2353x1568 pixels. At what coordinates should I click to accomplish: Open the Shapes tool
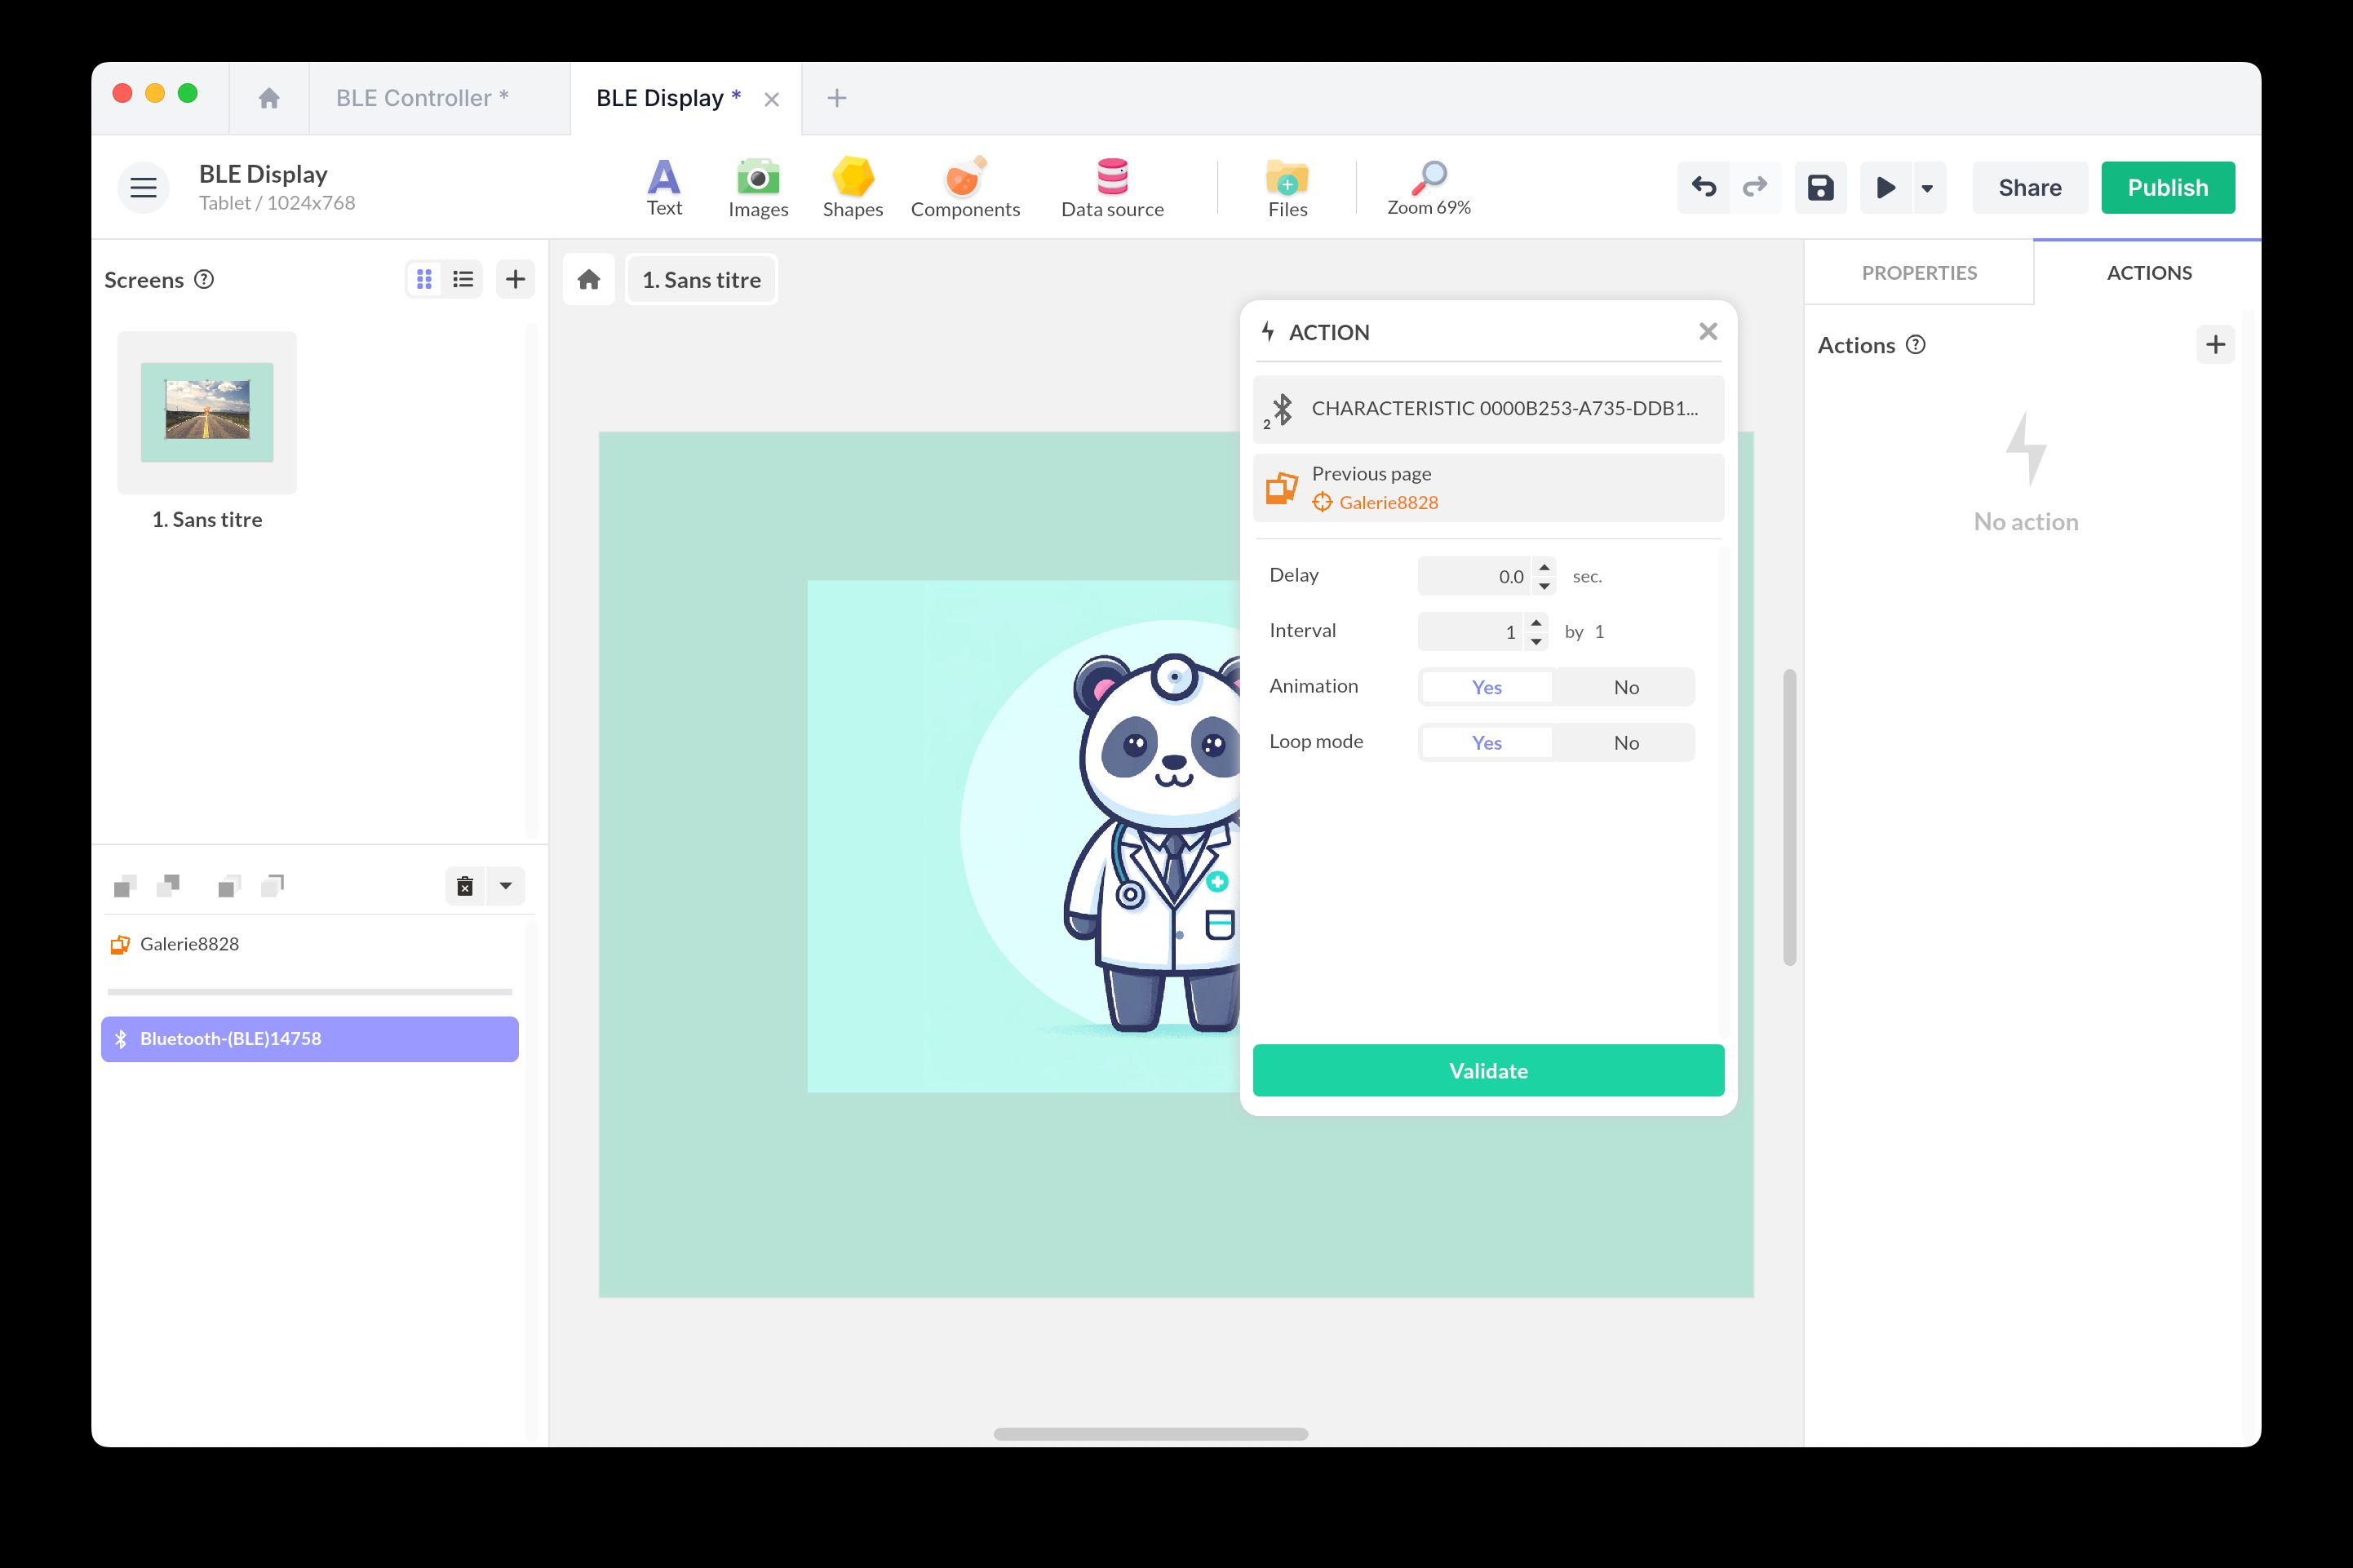(852, 187)
